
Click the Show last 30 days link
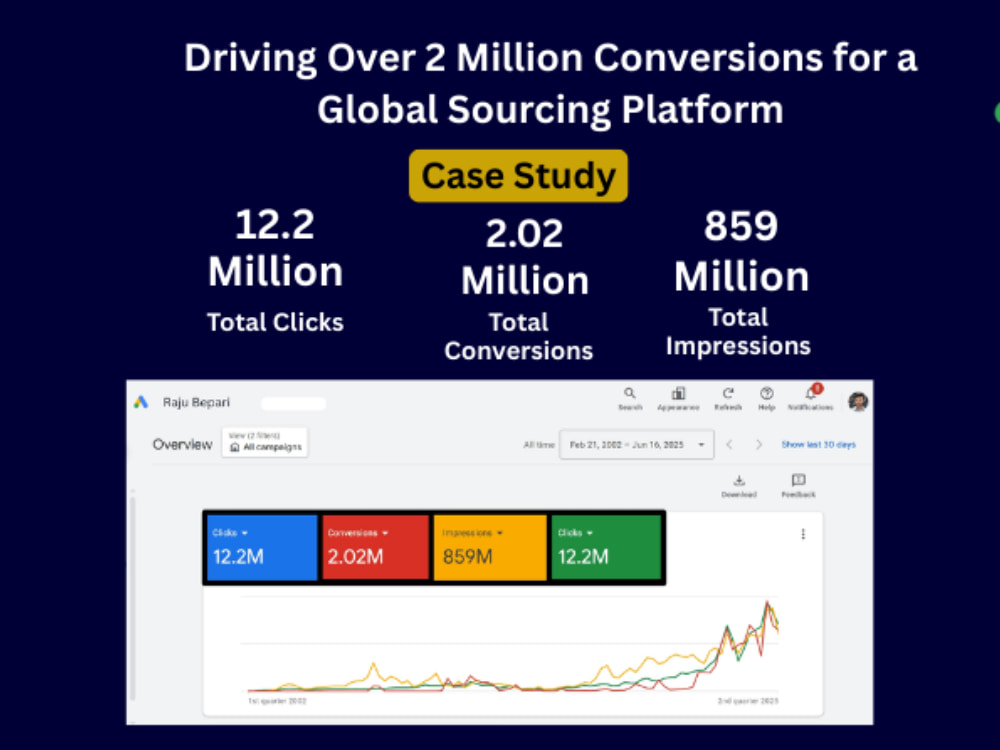(x=818, y=445)
